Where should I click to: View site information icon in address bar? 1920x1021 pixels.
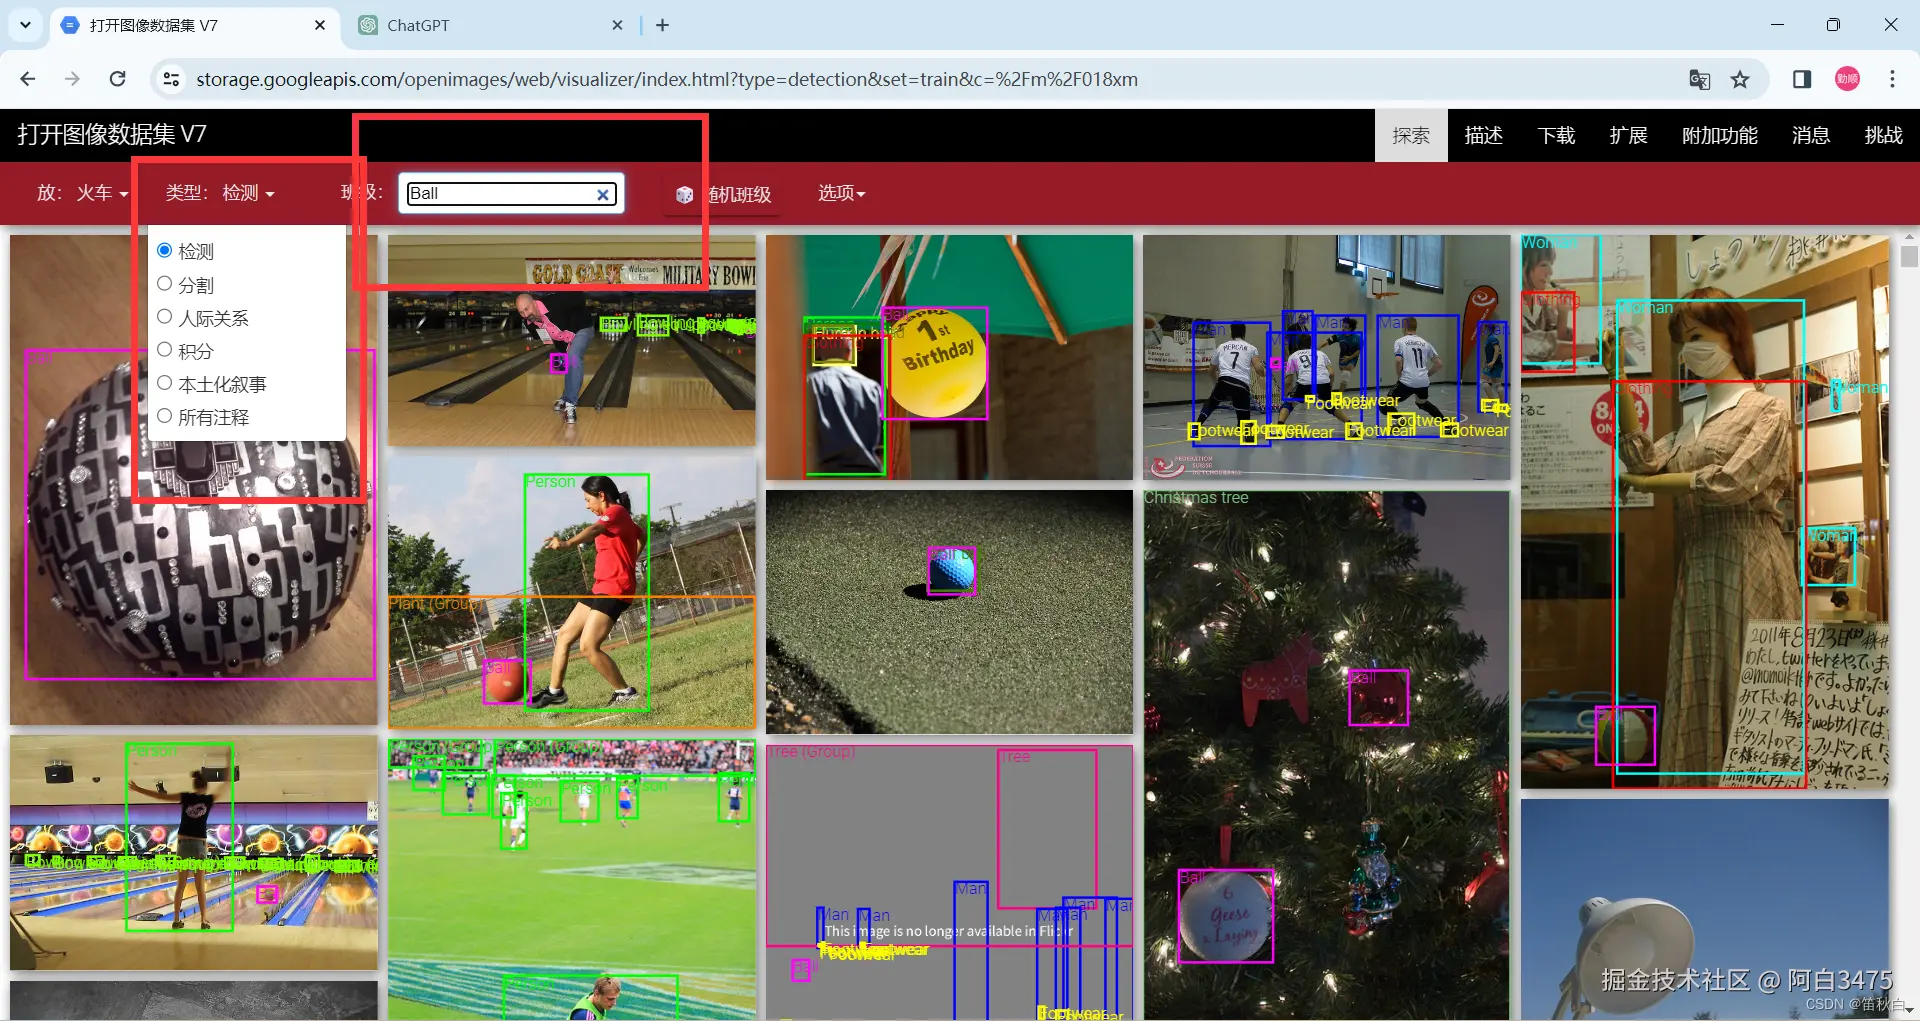click(x=171, y=79)
